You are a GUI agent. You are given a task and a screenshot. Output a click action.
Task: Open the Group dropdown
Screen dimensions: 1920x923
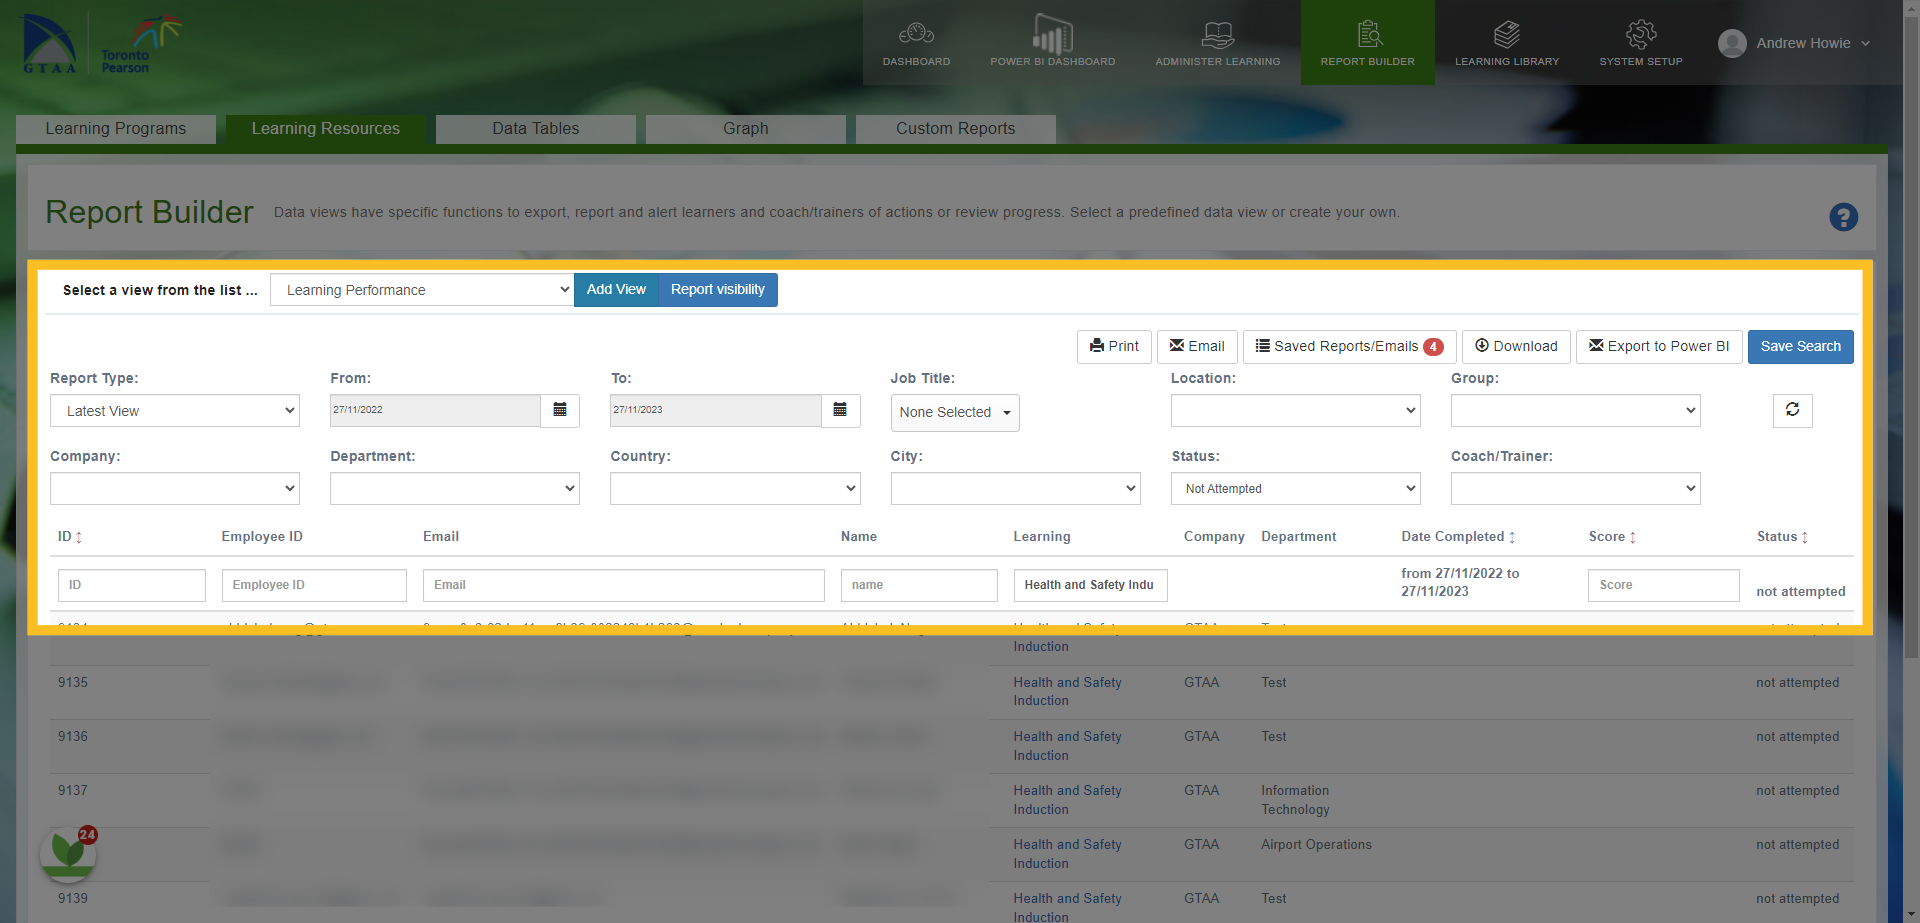(x=1575, y=411)
